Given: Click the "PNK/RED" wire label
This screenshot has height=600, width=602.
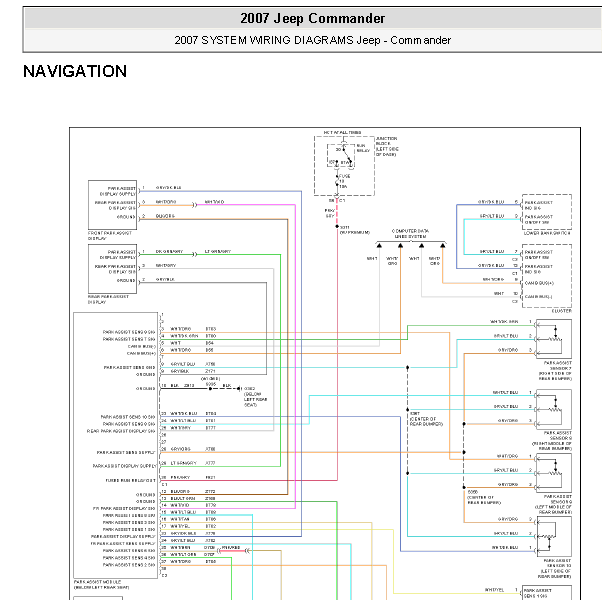Looking at the screenshot, I should click(231, 547).
